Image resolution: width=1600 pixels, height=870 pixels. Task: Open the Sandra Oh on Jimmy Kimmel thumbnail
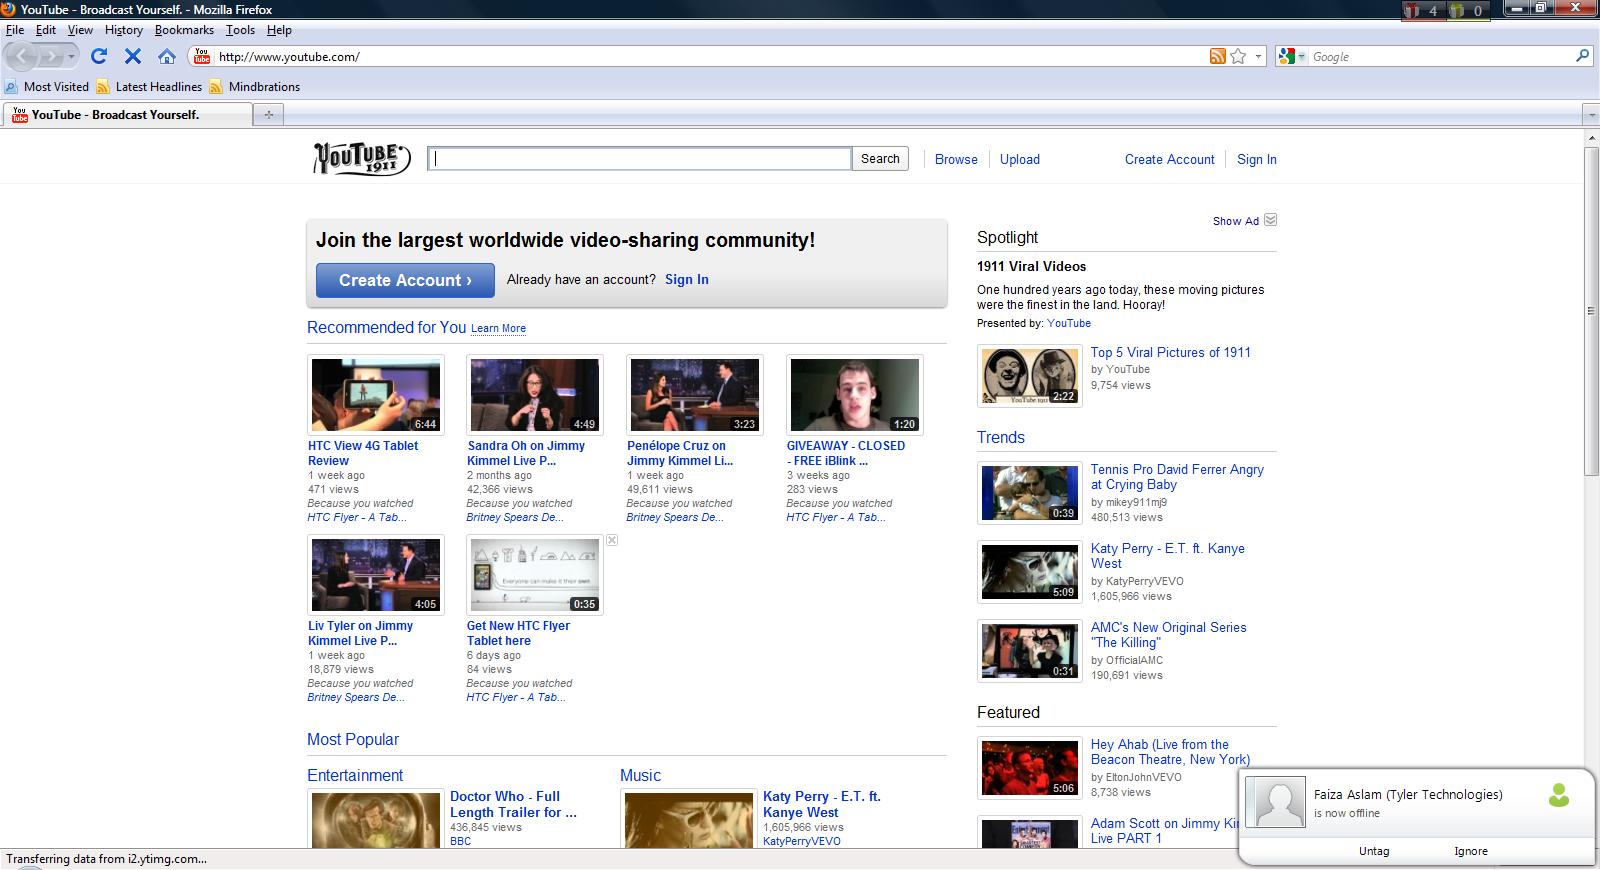tap(535, 395)
